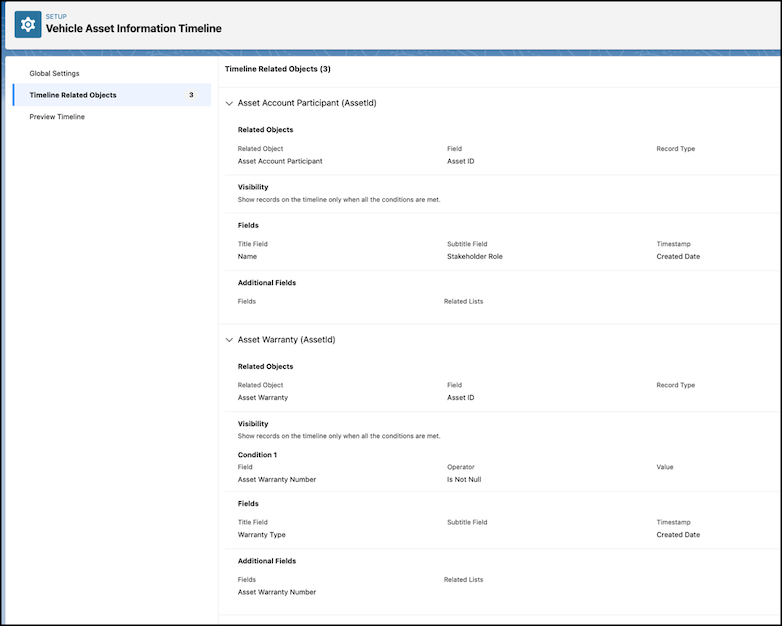Click Additional Fields heading under Asset Account Participant

tap(267, 283)
